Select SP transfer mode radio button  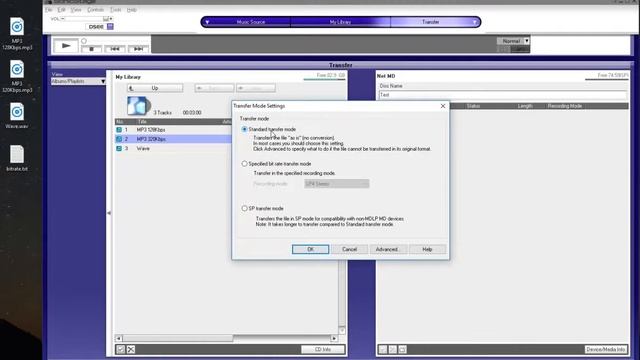244,209
